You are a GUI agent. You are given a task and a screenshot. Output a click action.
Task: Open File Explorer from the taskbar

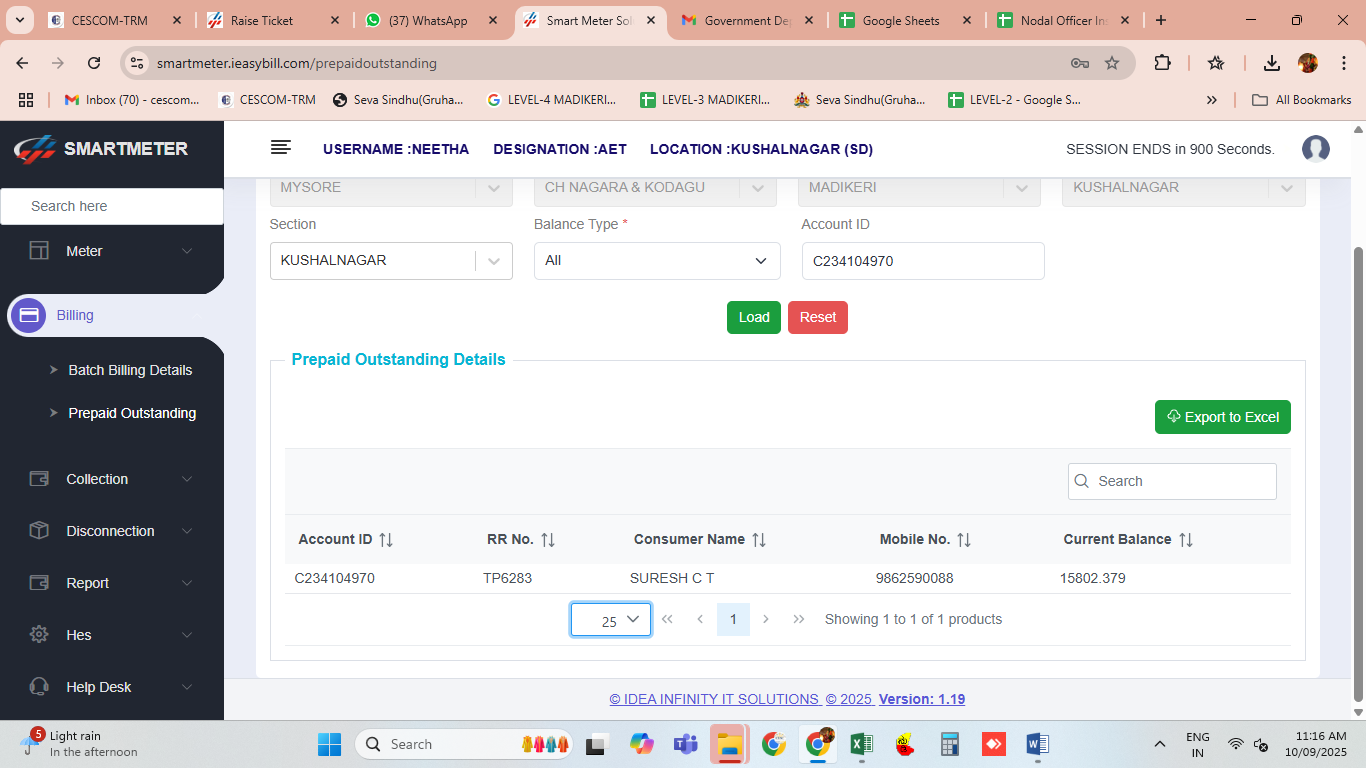729,744
